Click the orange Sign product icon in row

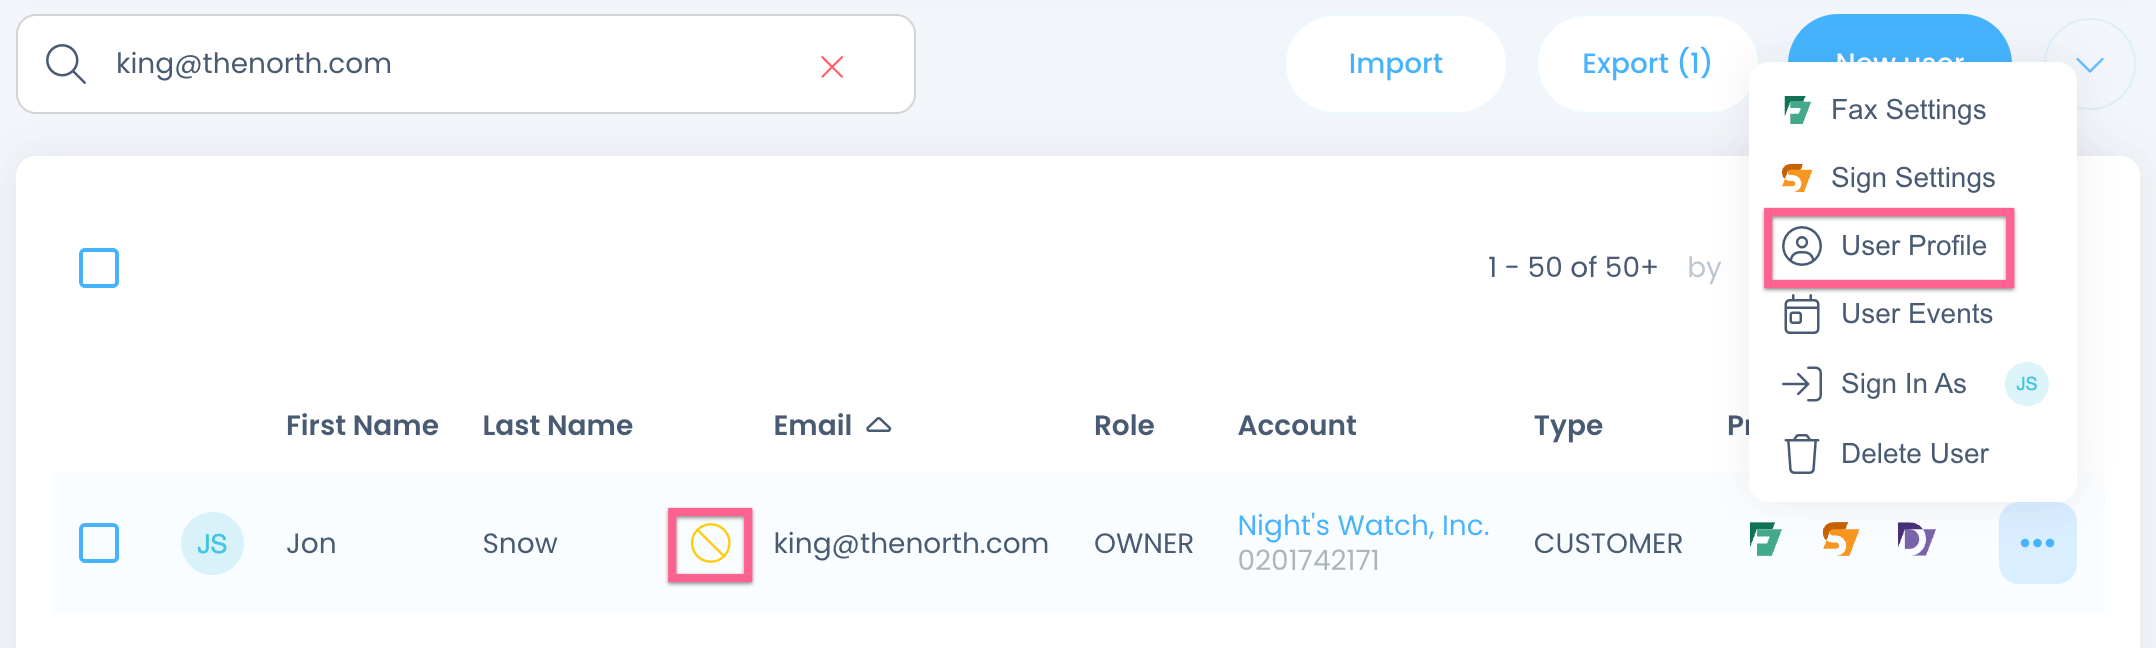[x=1840, y=539]
